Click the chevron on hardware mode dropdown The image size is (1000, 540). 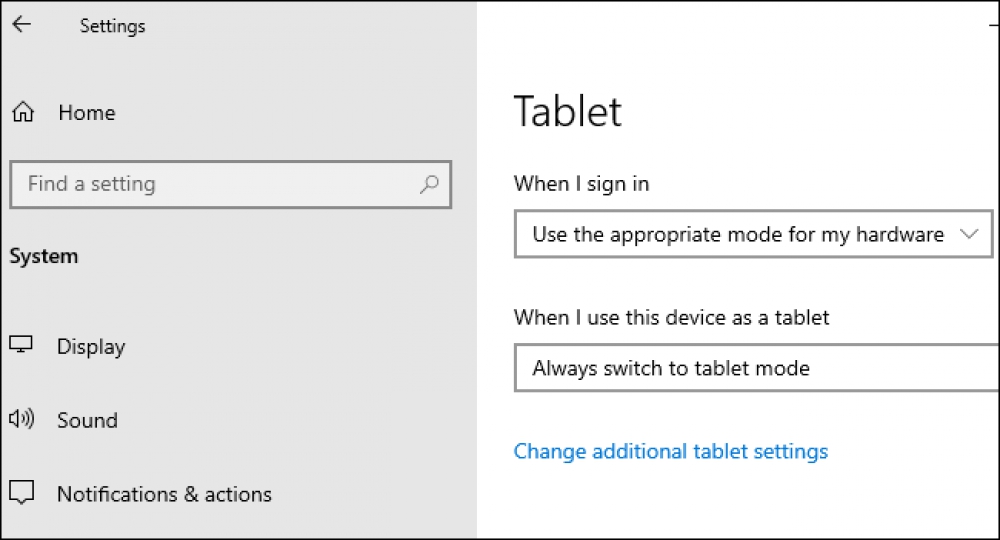tap(969, 234)
